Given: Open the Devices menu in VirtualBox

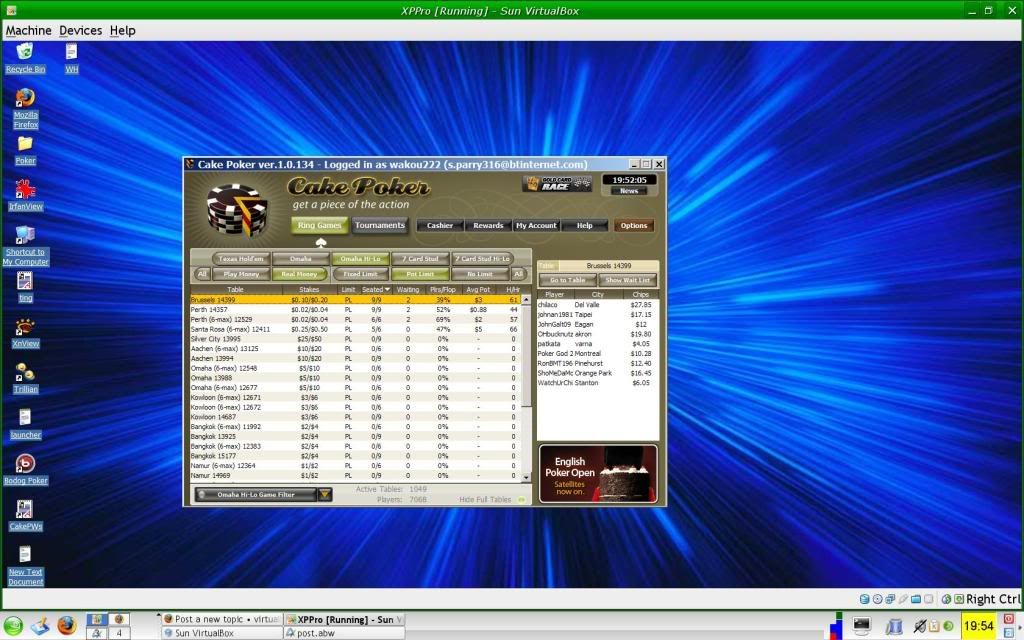Looking at the screenshot, I should [80, 31].
